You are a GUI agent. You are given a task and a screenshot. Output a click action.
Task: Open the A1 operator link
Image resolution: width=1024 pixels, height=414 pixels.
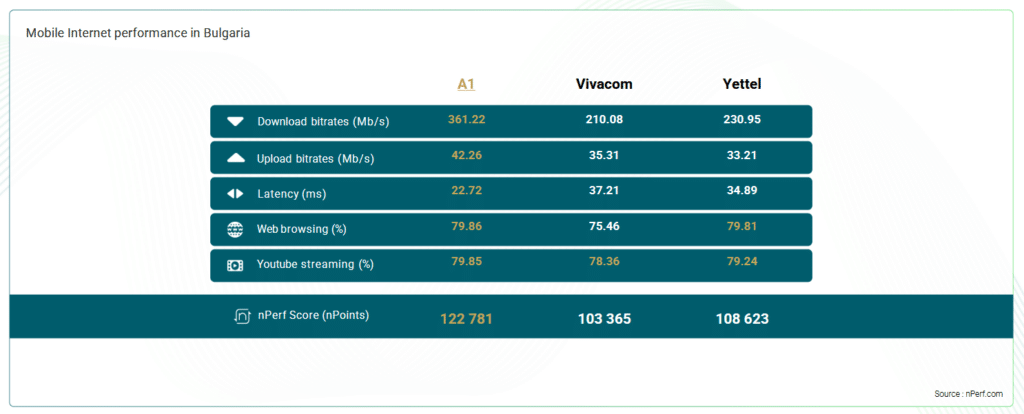(x=466, y=84)
